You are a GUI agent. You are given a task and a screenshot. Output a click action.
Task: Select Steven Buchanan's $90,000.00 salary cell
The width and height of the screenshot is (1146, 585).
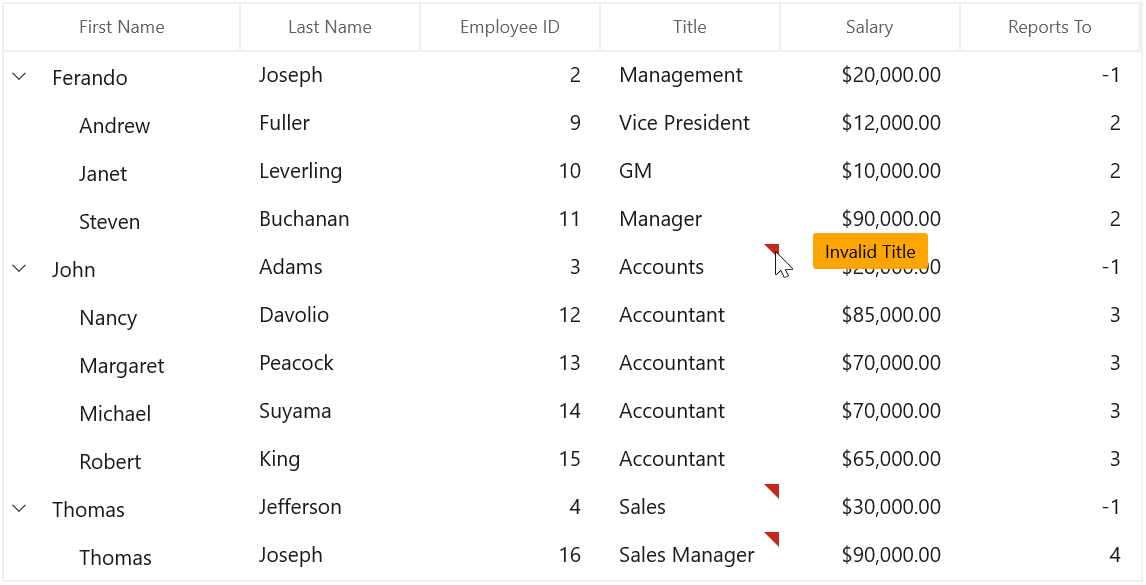coord(870,219)
